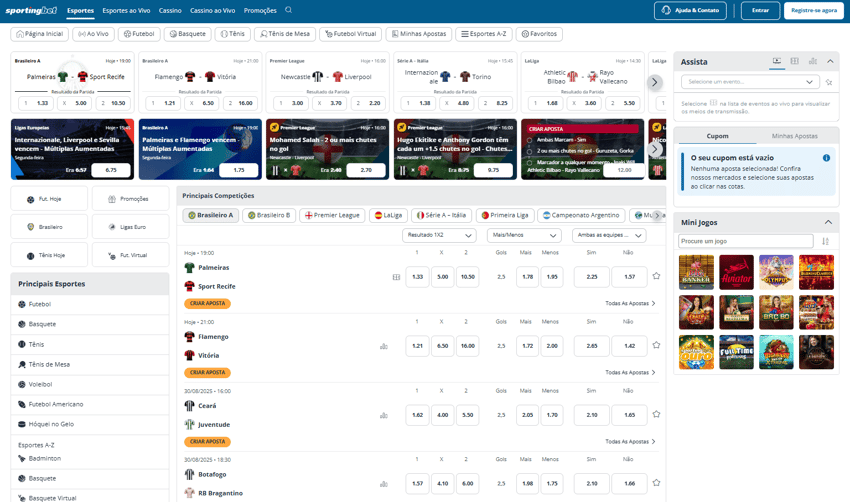850x502 pixels.
Task: Open the Ambas as equipes market dropdown
Action: [x=609, y=235]
